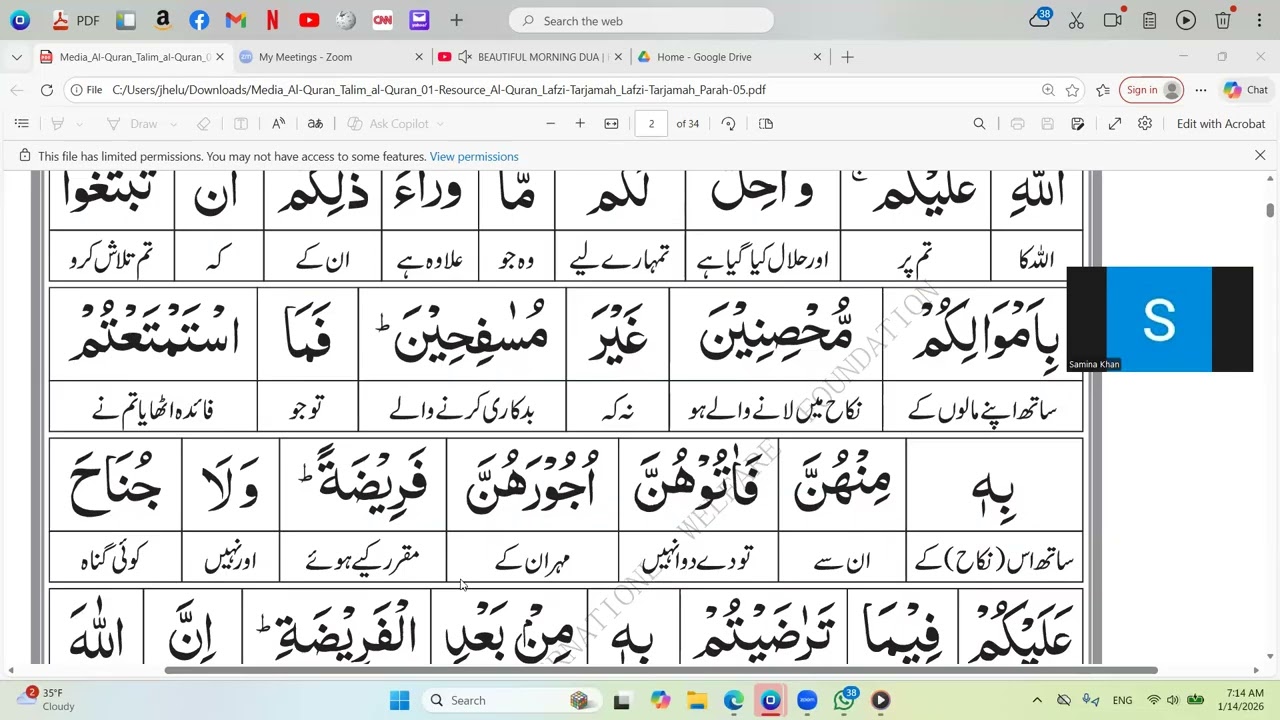Open the video recorder icon

click(1113, 20)
